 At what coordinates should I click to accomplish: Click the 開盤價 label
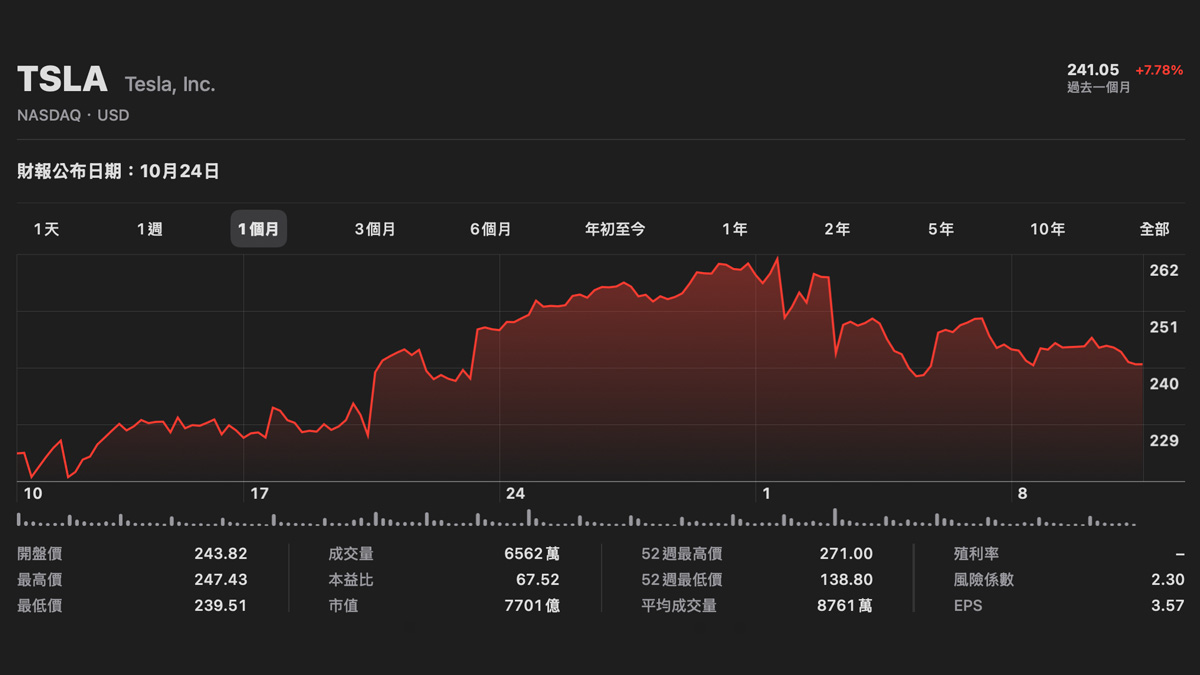(40, 554)
